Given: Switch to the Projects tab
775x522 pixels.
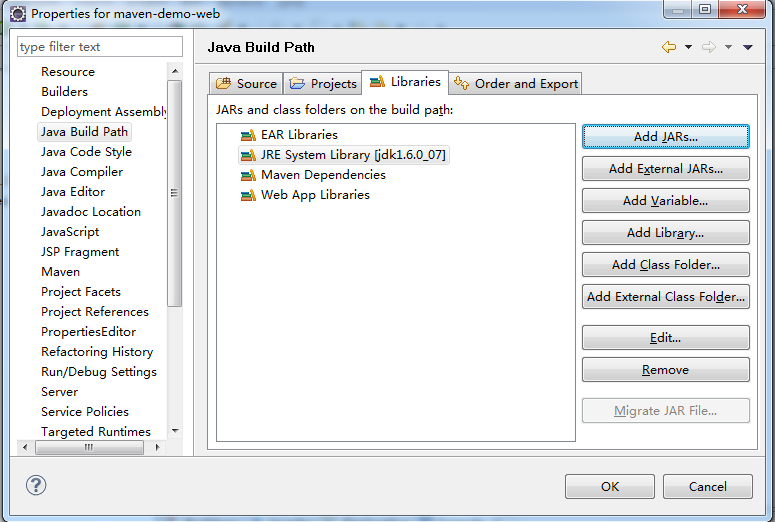Looking at the screenshot, I should tap(323, 84).
